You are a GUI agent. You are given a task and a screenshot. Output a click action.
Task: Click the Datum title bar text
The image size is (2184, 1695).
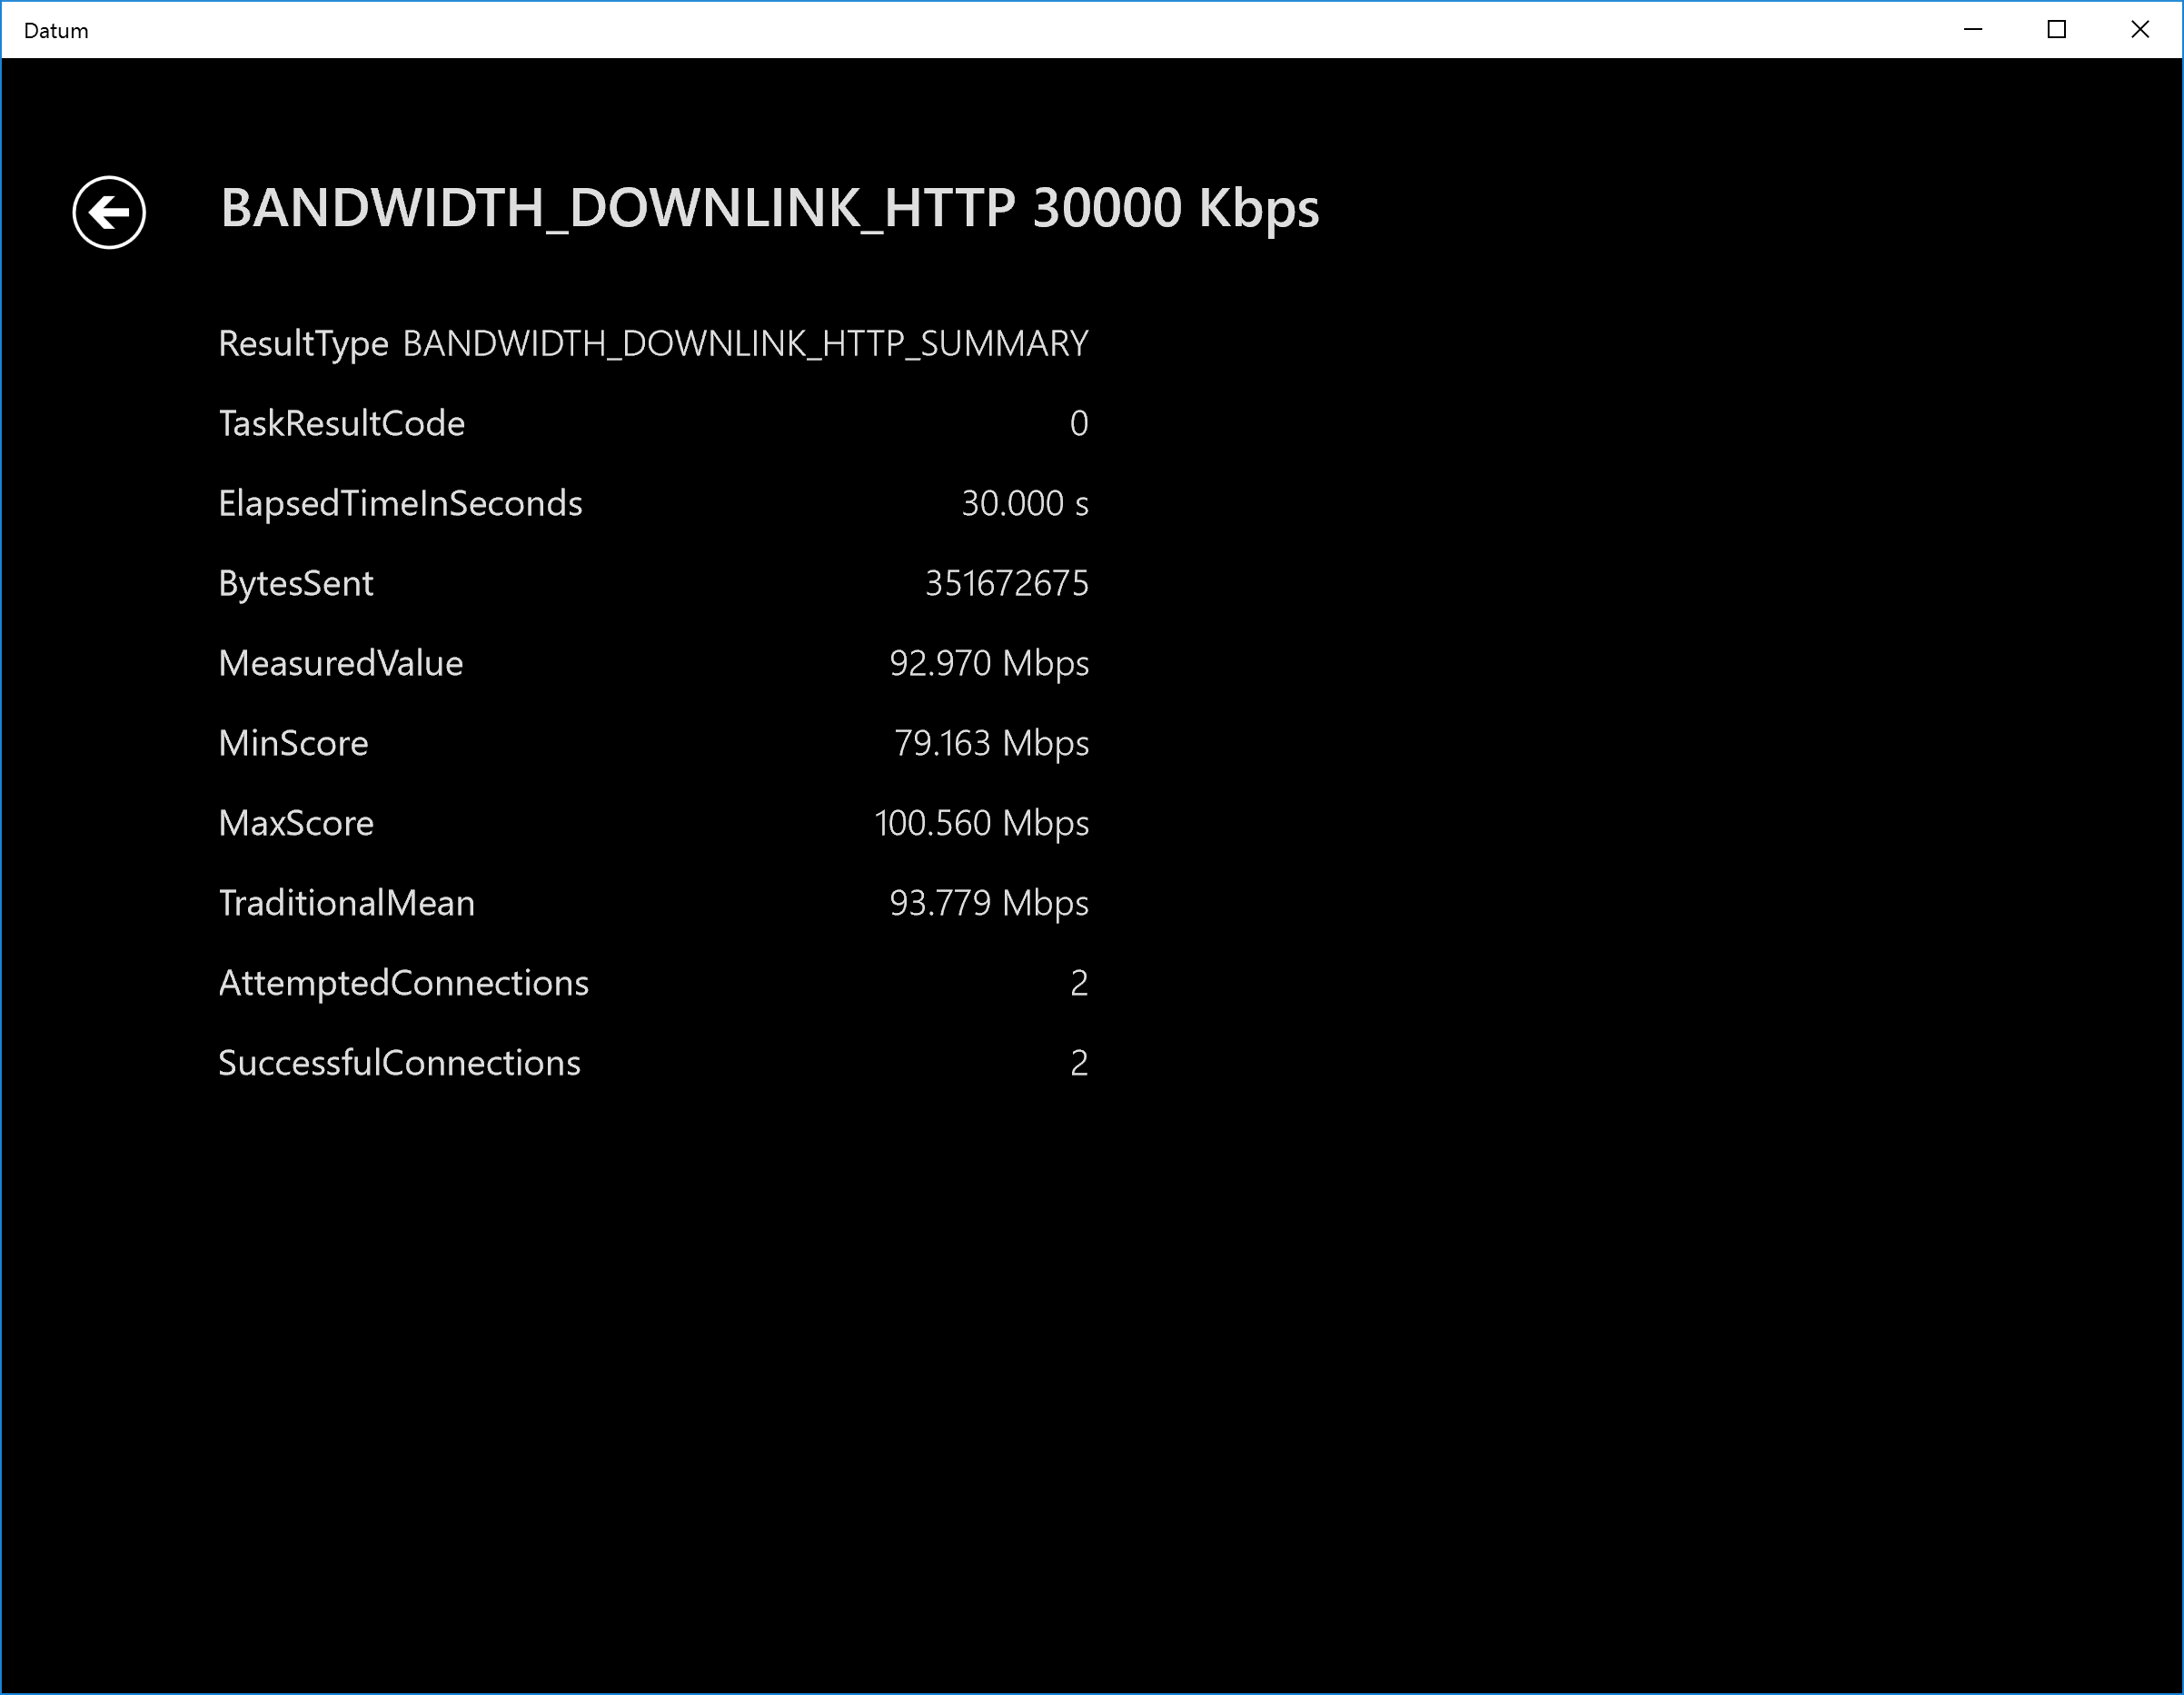click(x=56, y=31)
